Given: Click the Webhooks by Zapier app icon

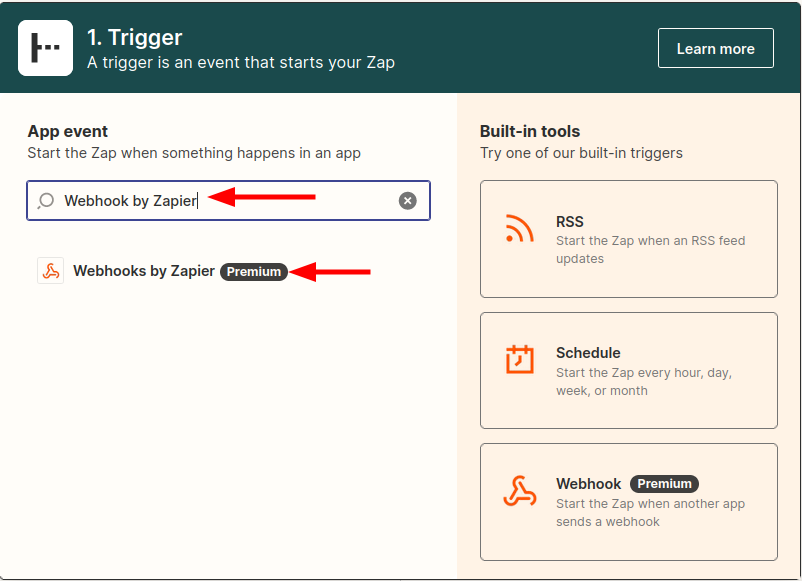Looking at the screenshot, I should (x=50, y=271).
